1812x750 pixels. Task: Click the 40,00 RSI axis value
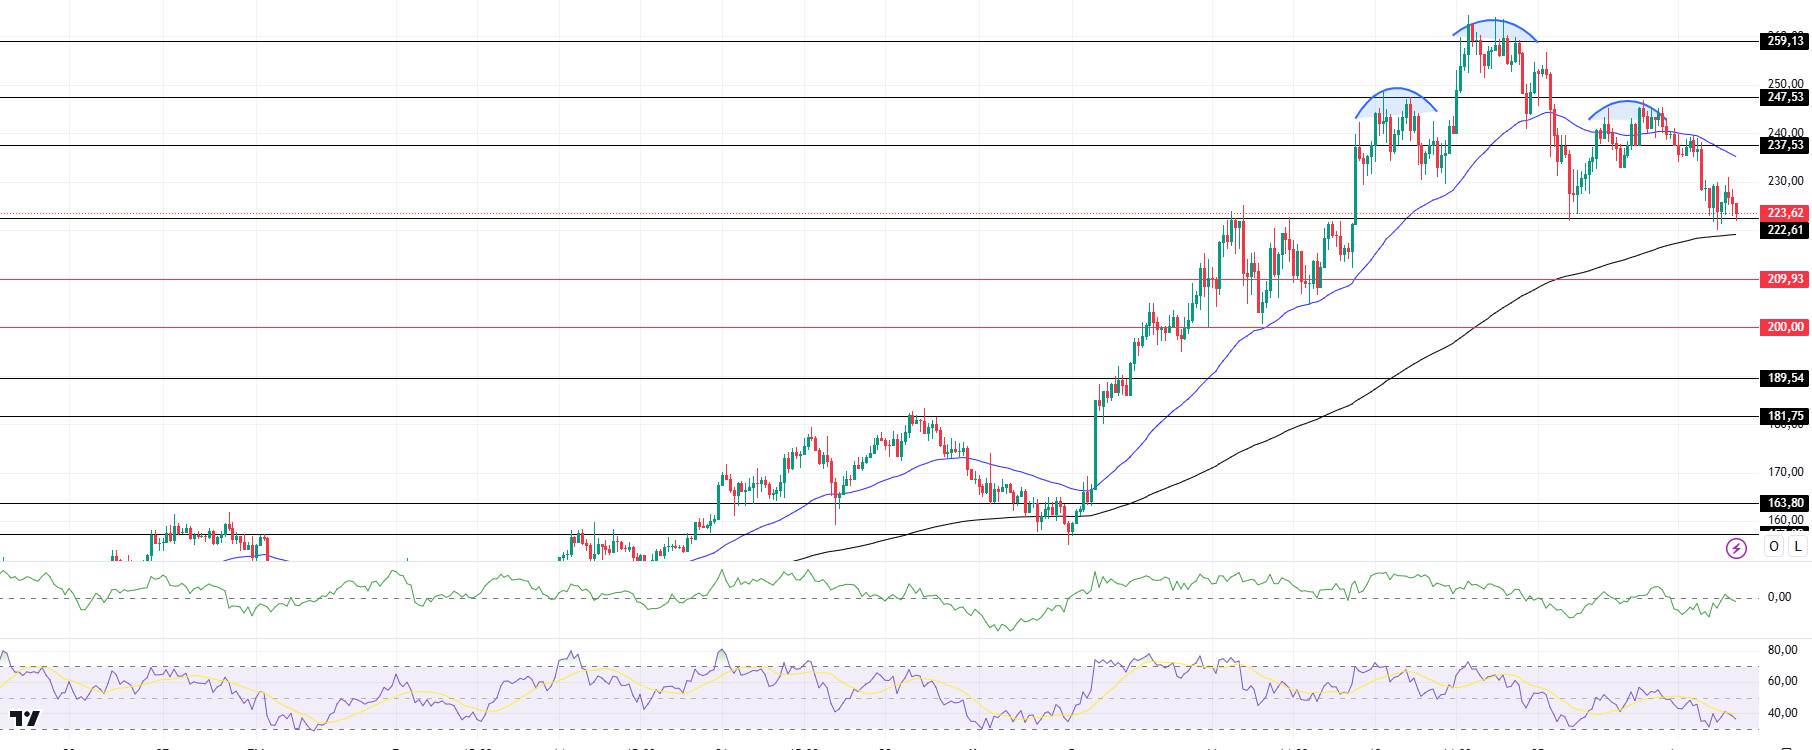1783,713
